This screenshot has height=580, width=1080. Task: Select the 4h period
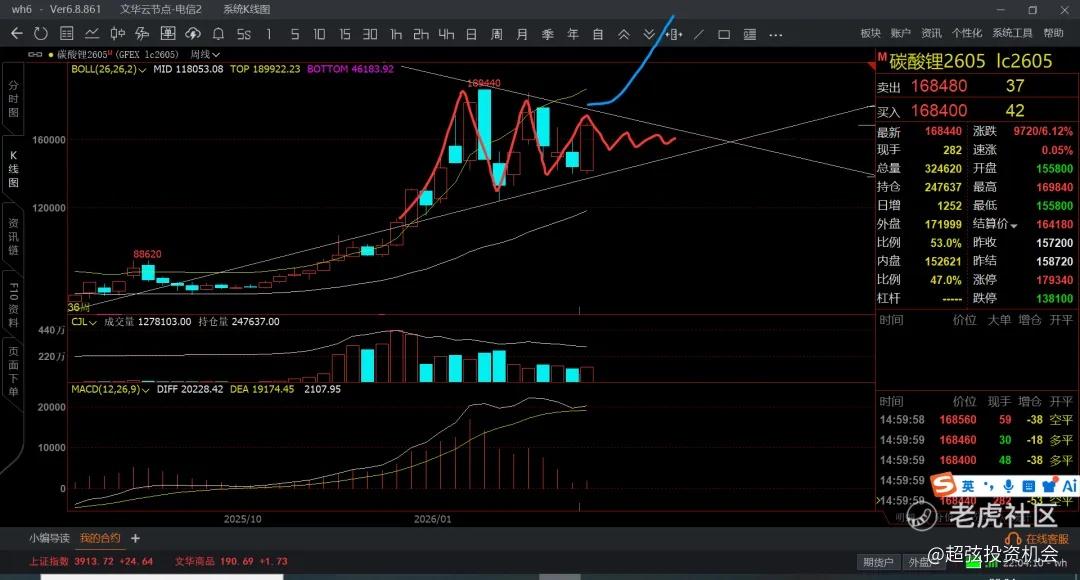coord(446,34)
